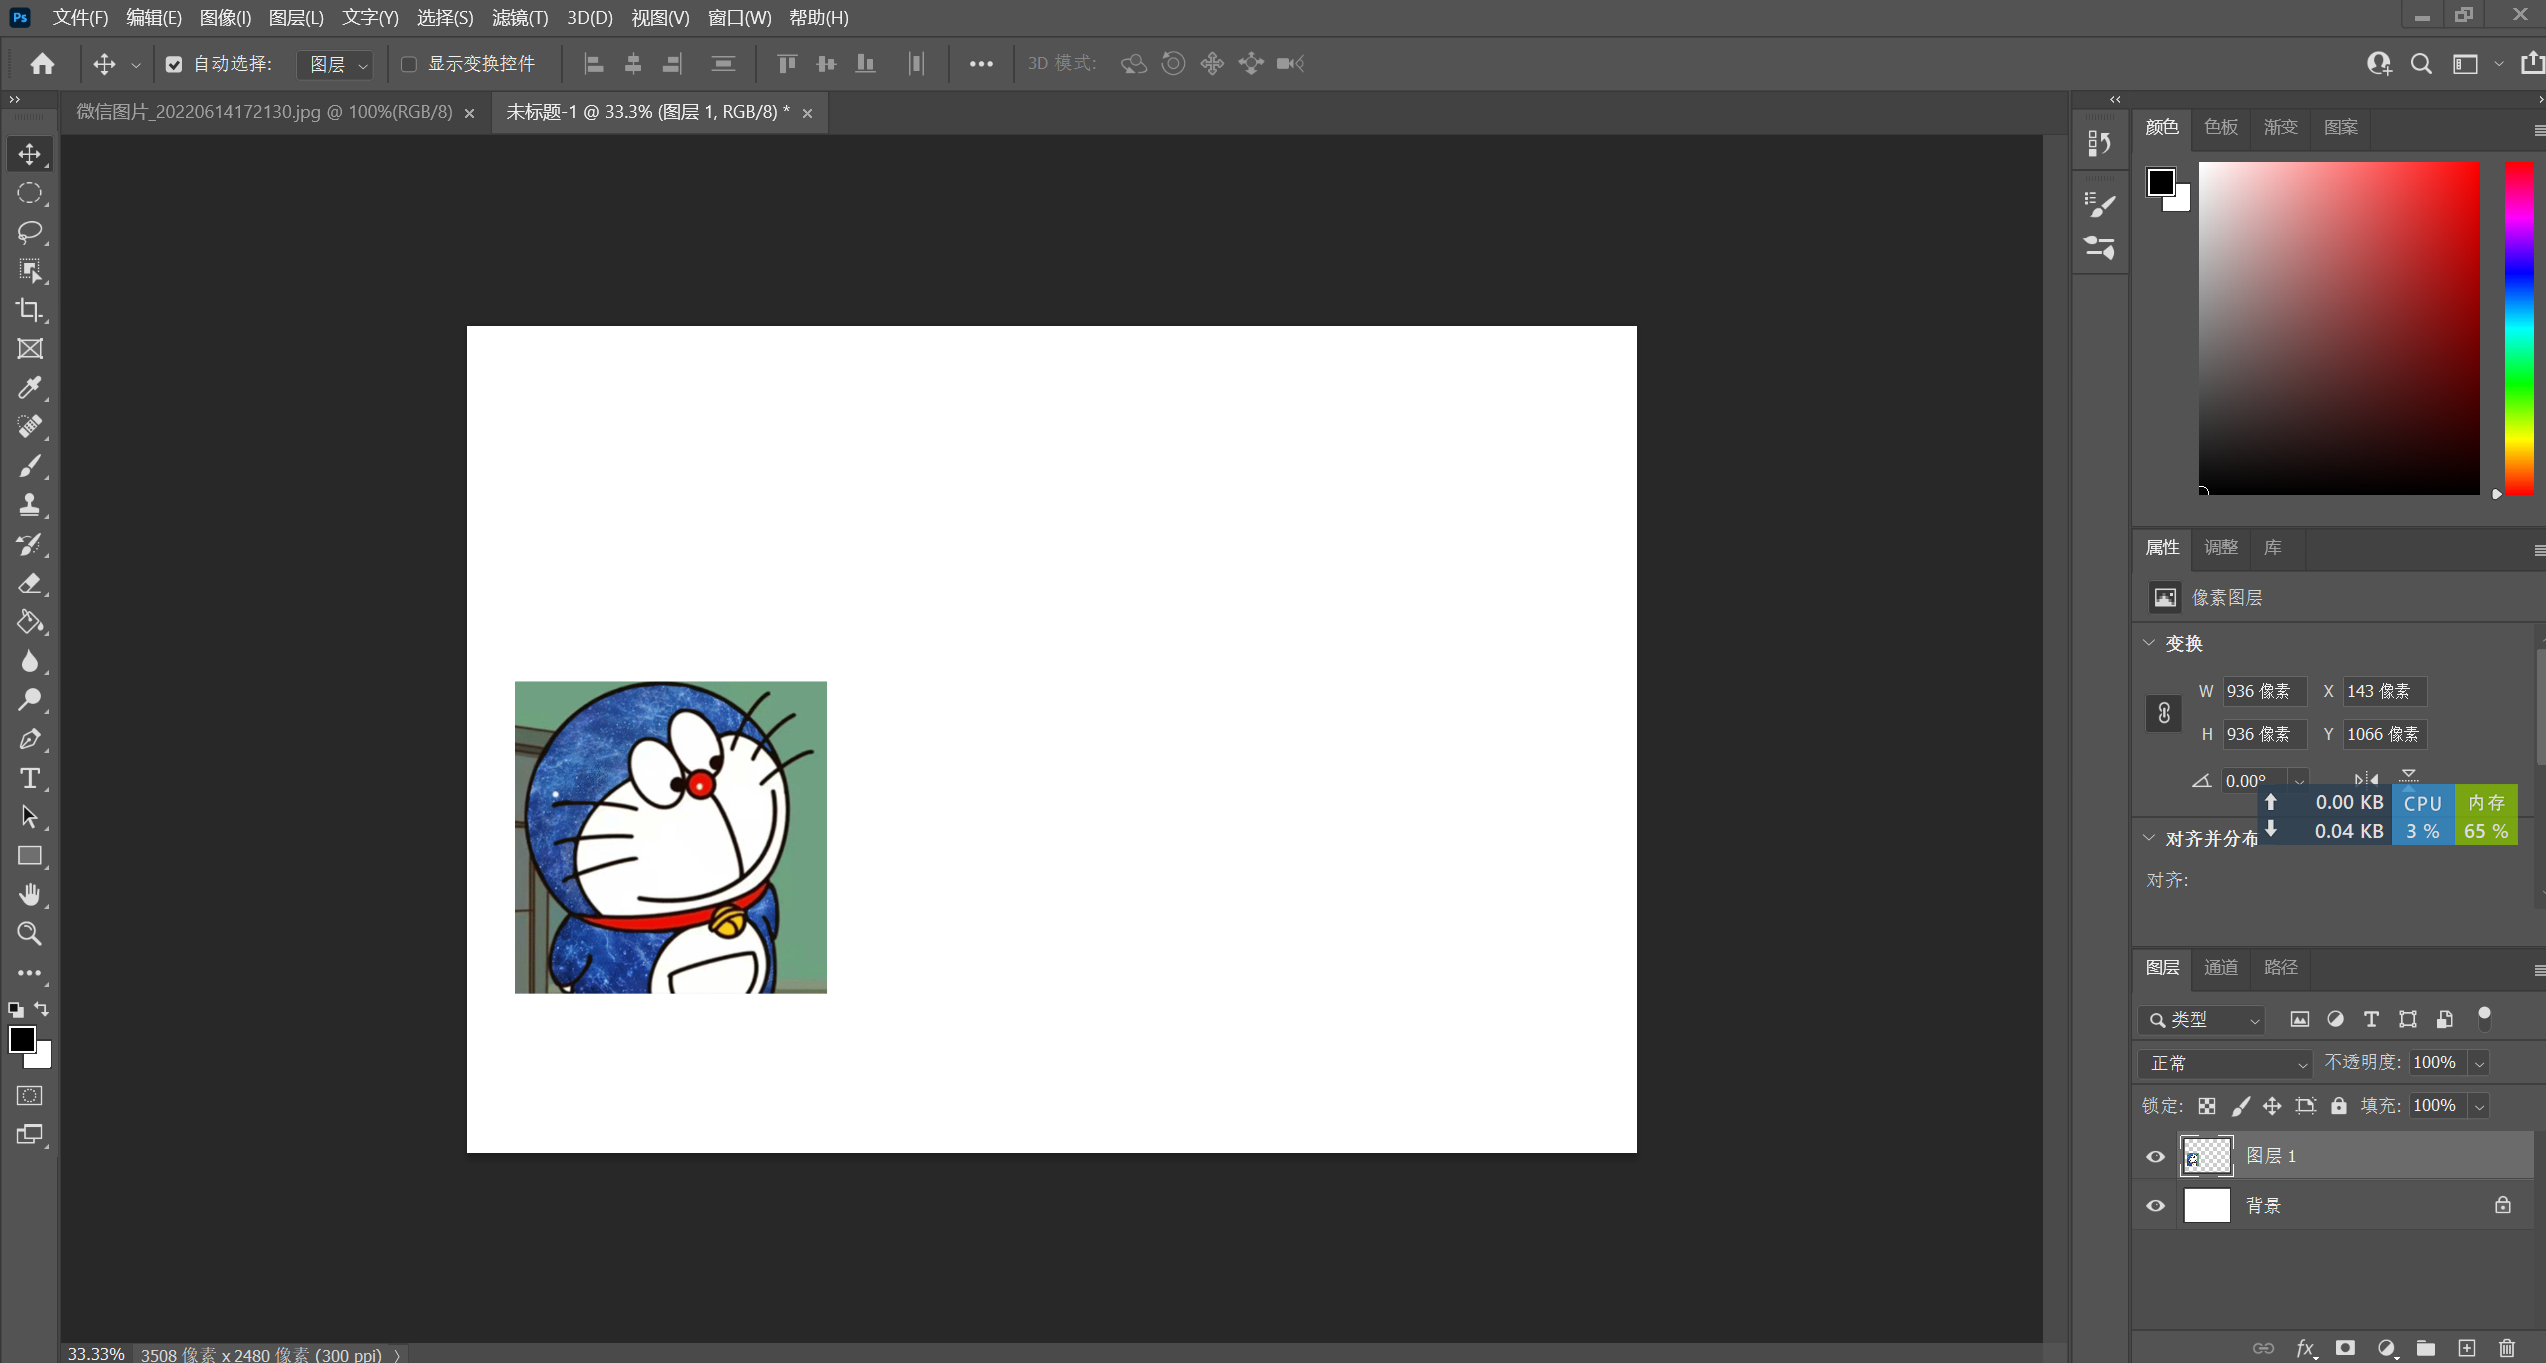
Task: Select the Hand tool
Action: (x=30, y=894)
